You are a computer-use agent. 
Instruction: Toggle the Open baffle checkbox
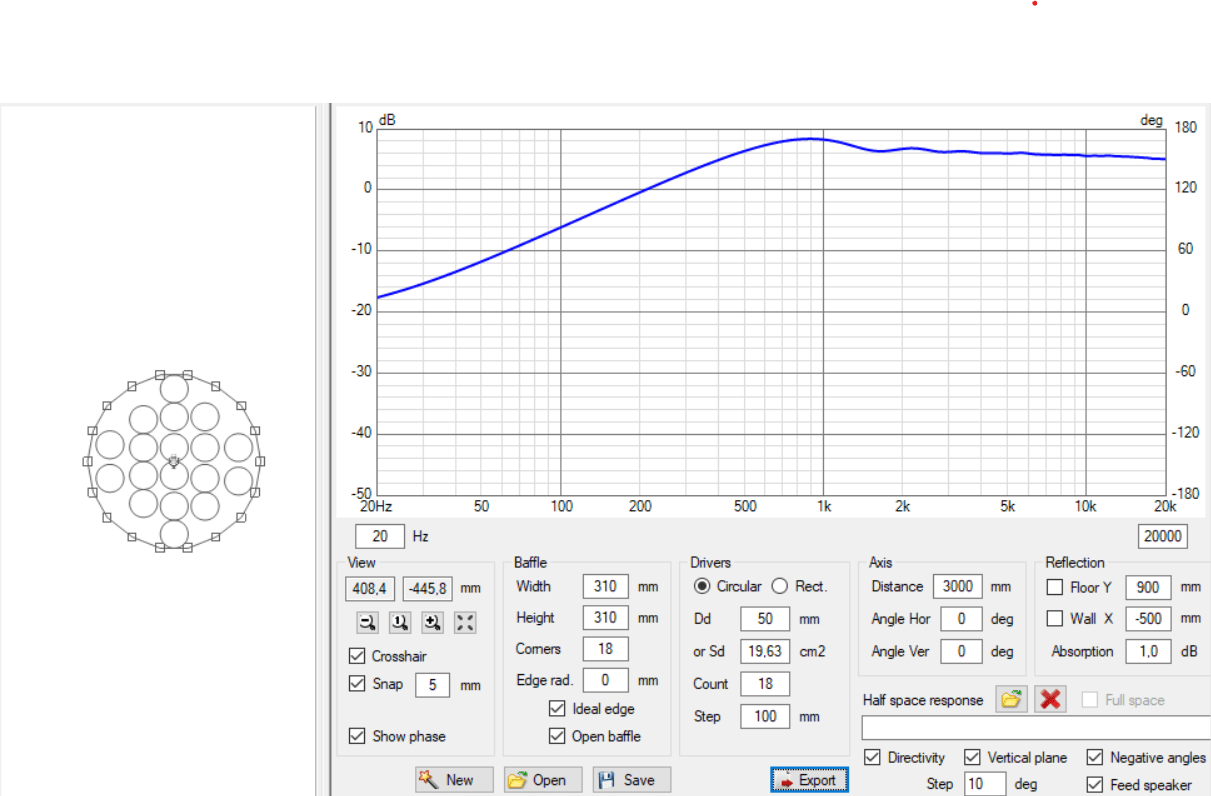coord(557,736)
